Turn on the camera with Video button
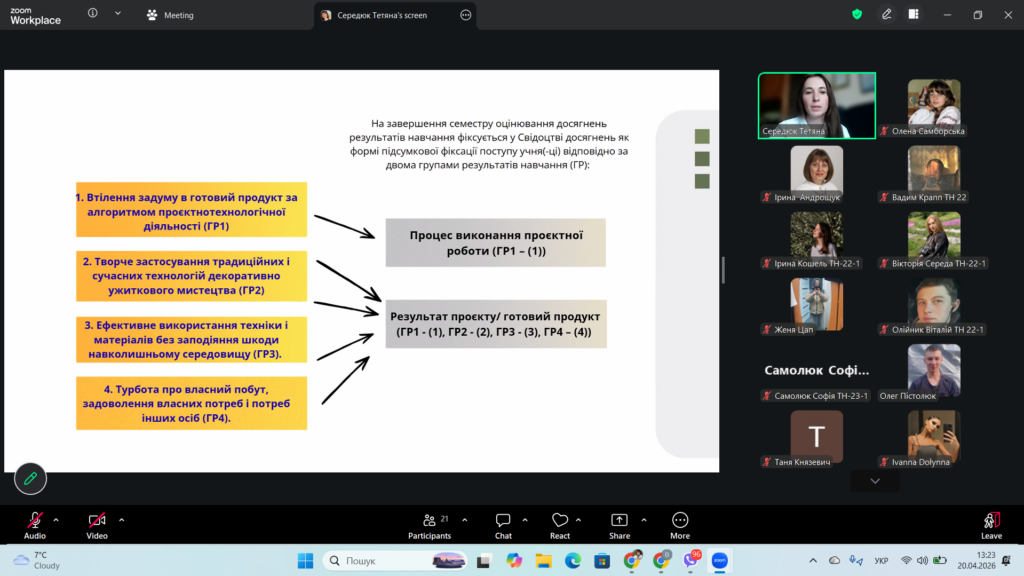This screenshot has width=1024, height=576. (x=97, y=523)
